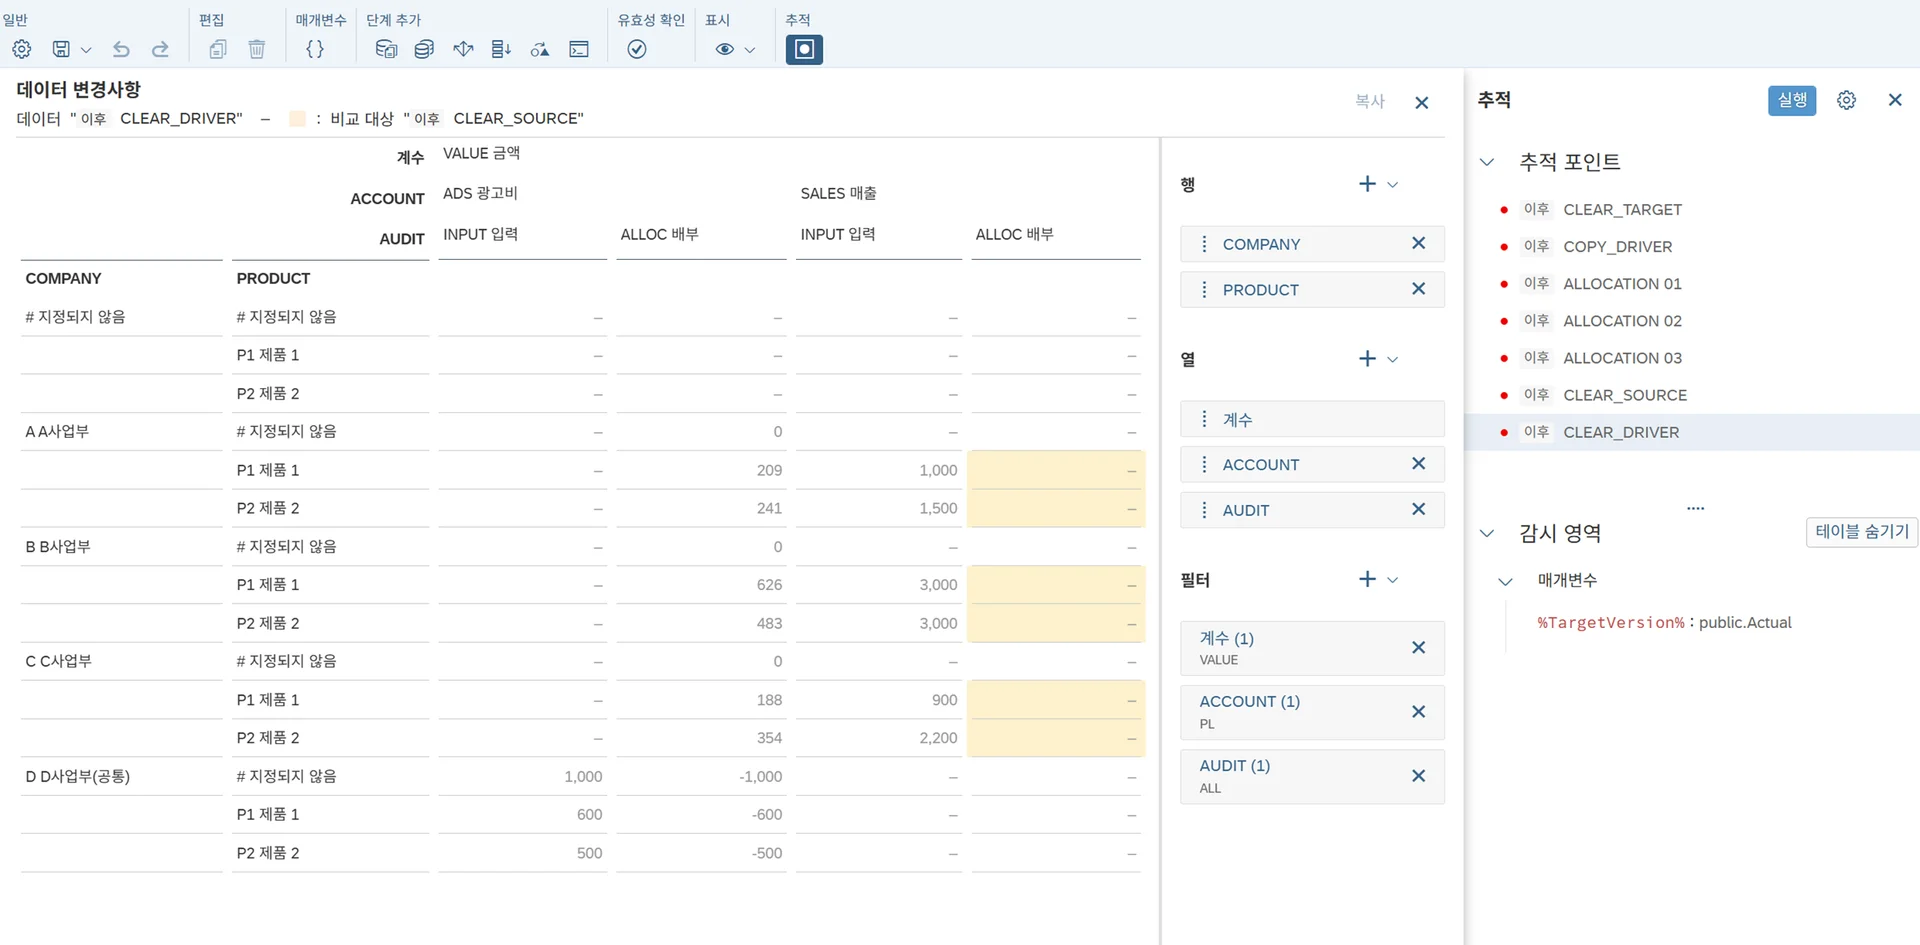Image resolution: width=1920 pixels, height=945 pixels.
Task: Add a script step icon
Action: 579,49
